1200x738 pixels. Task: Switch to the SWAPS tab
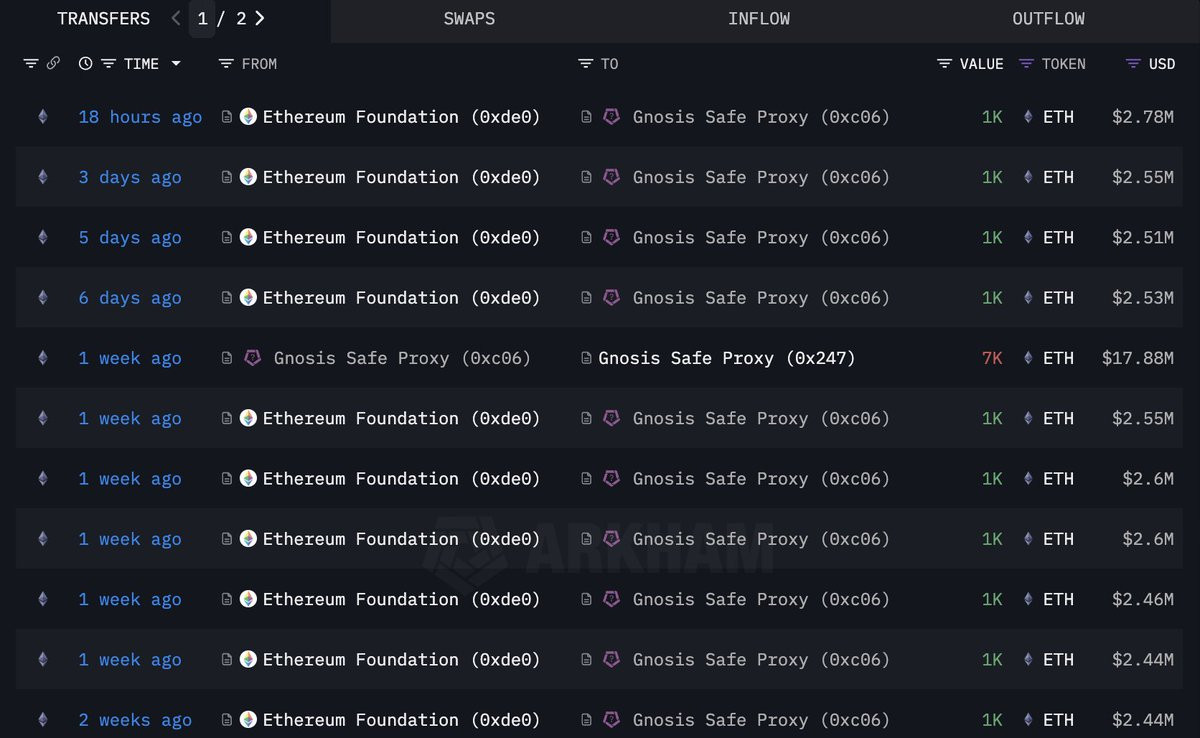click(x=469, y=19)
